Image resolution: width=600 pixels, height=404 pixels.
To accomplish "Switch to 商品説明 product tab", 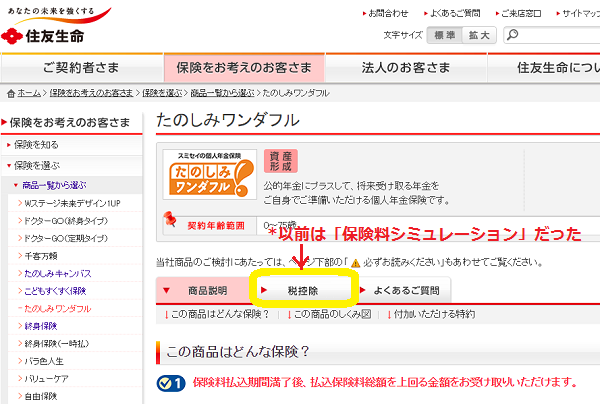I will pyautogui.click(x=203, y=290).
